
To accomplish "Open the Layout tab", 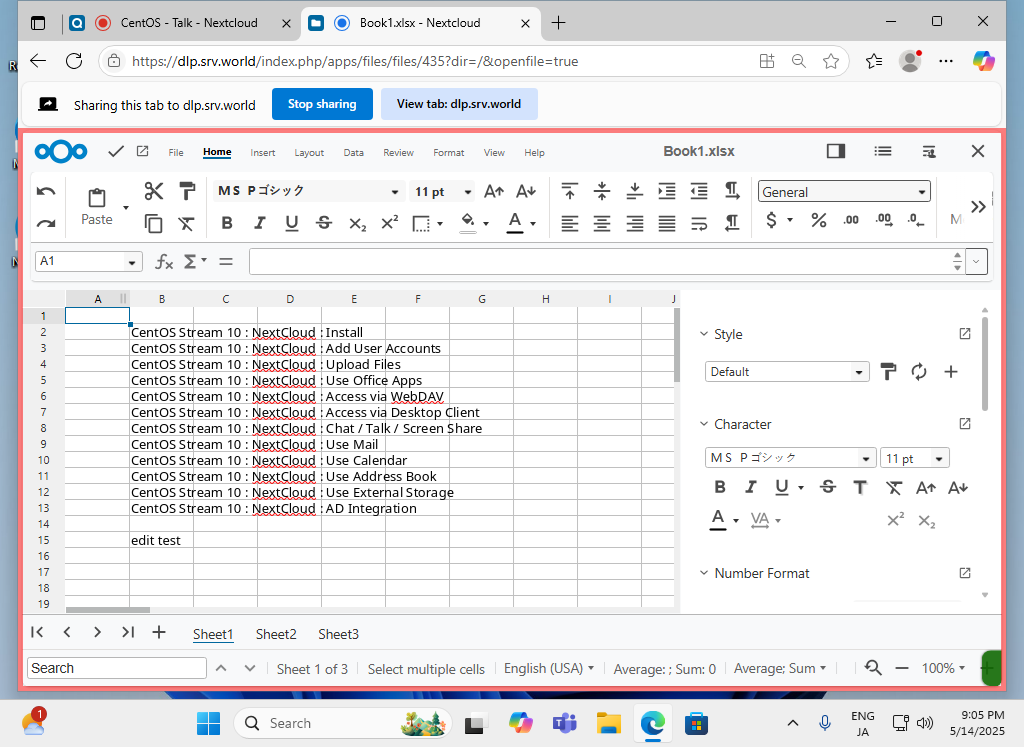I will pyautogui.click(x=309, y=152).
